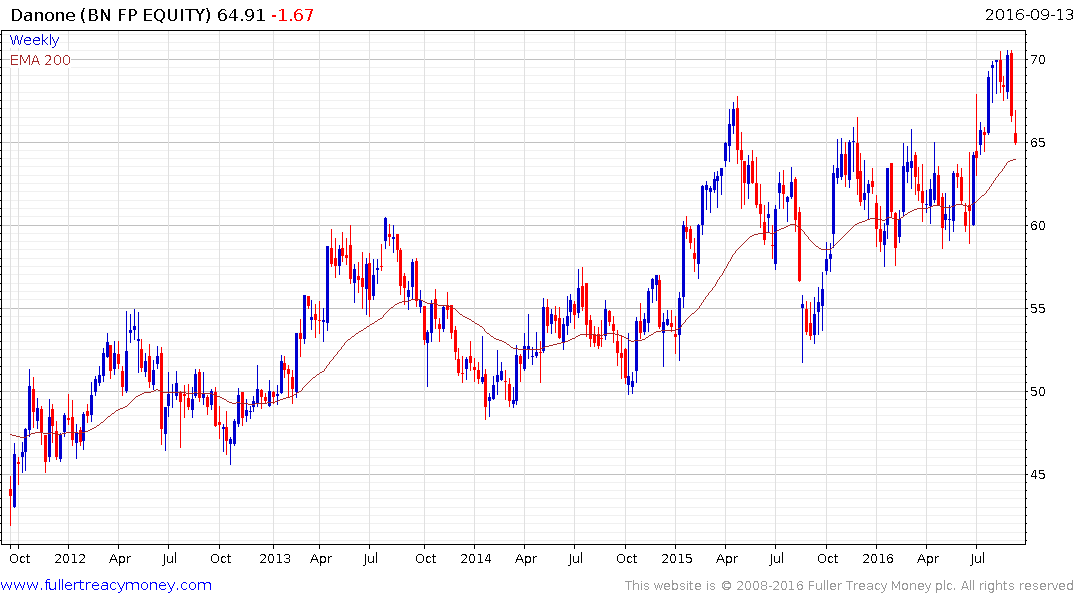Click the 2013 time axis label

pos(275,558)
